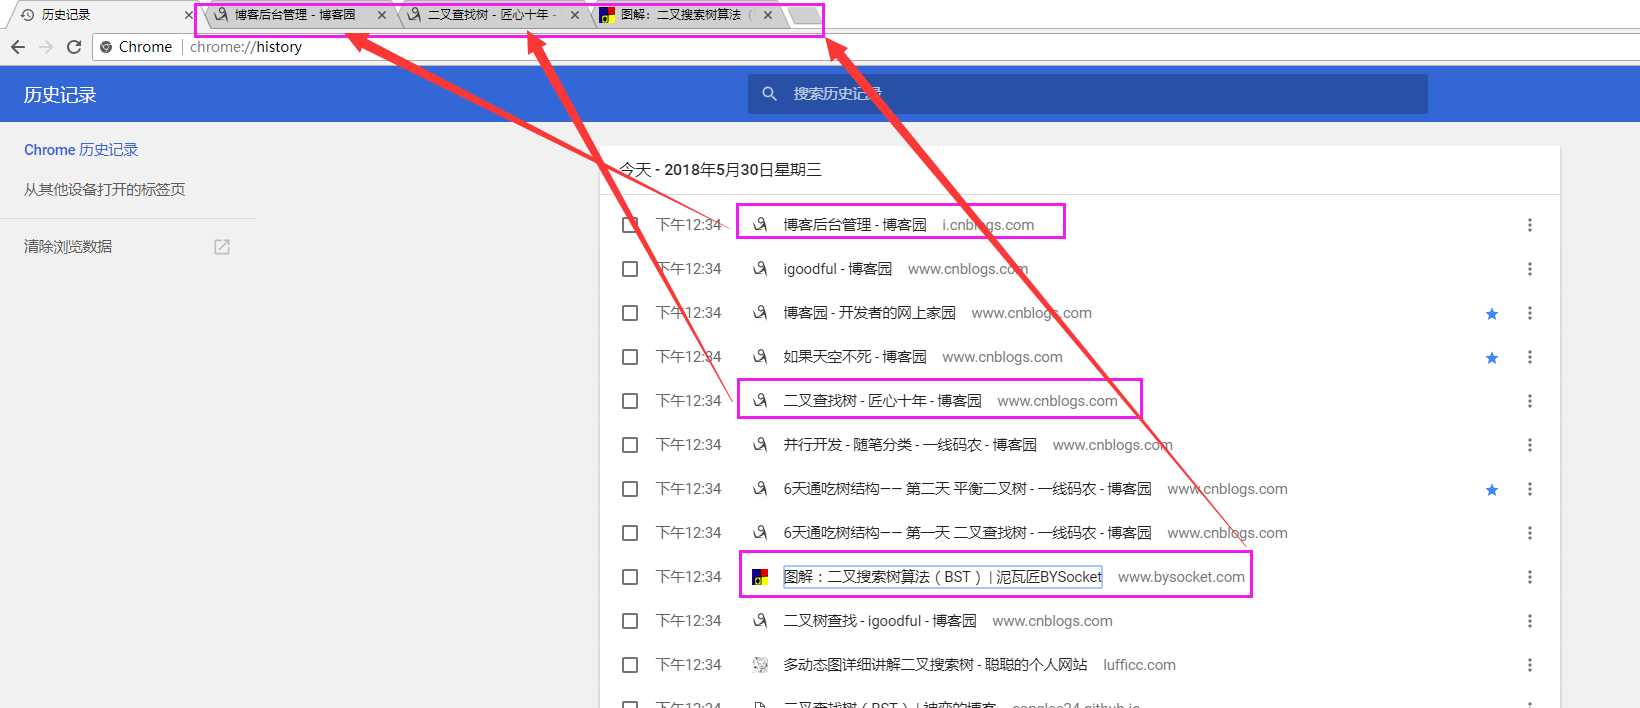Check the box for 博客后台管理 - 博客园 entry
The width and height of the screenshot is (1640, 708).
(630, 225)
